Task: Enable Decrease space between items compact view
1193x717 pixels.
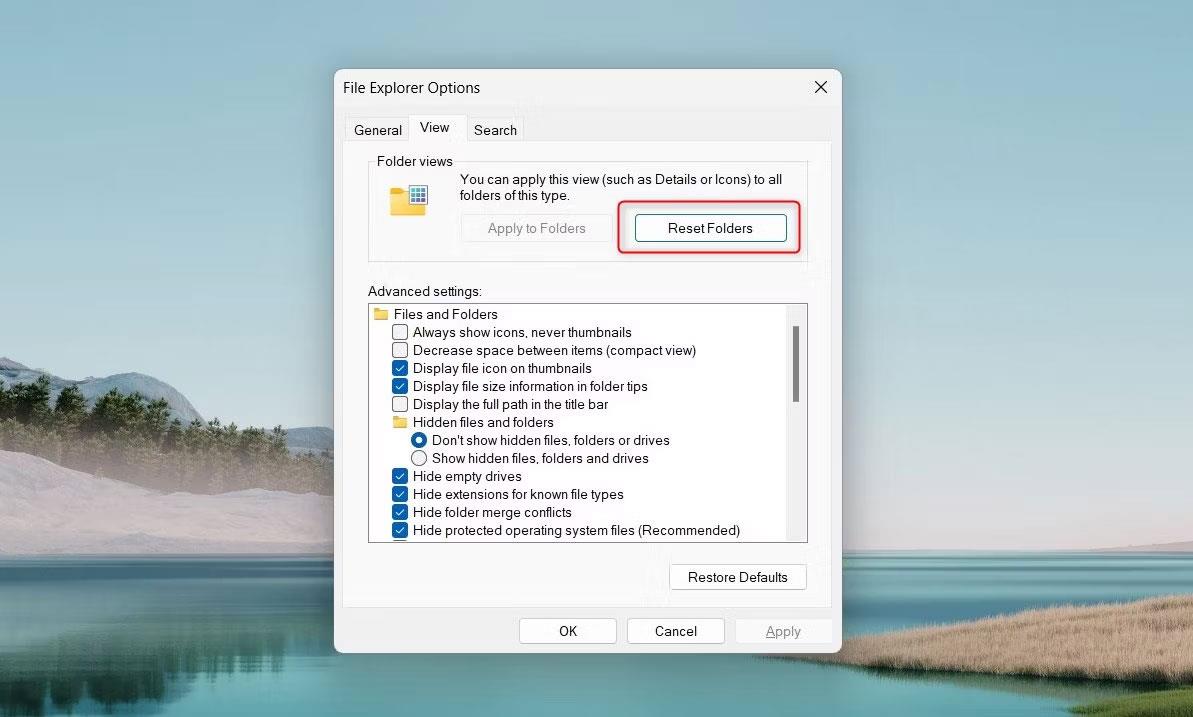Action: 400,350
